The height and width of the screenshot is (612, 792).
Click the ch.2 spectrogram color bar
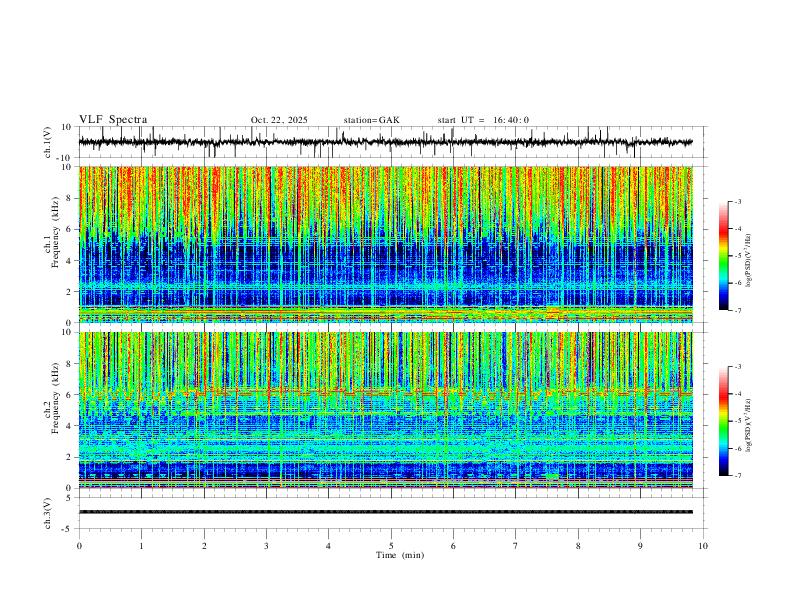[x=723, y=421]
